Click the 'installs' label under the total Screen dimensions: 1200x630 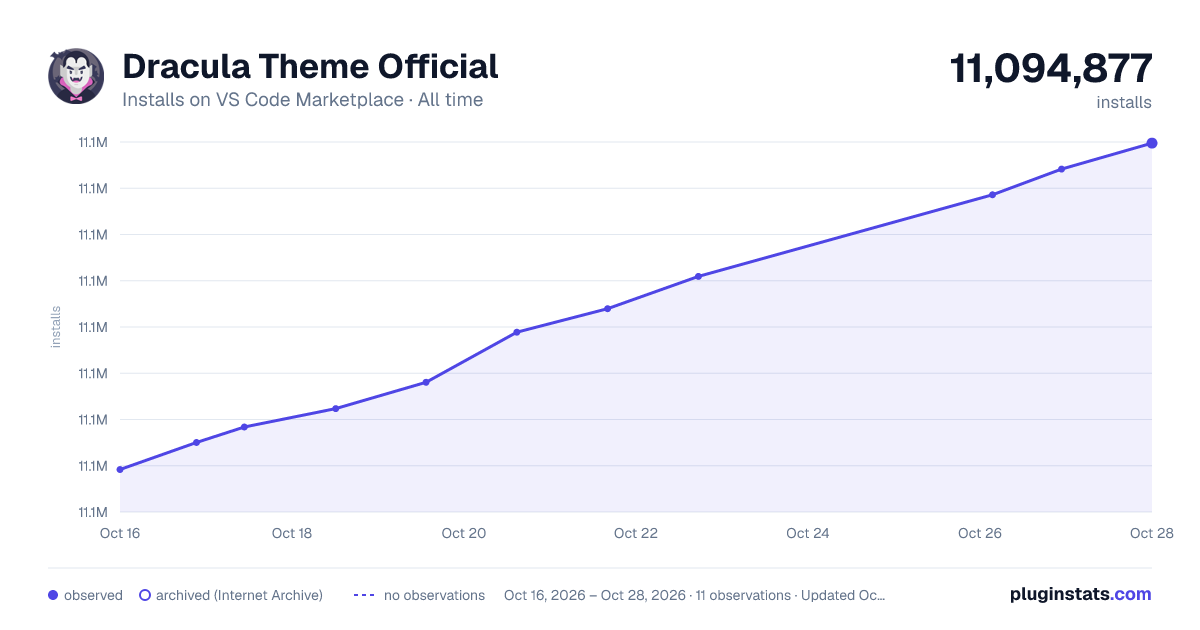(x=1124, y=102)
